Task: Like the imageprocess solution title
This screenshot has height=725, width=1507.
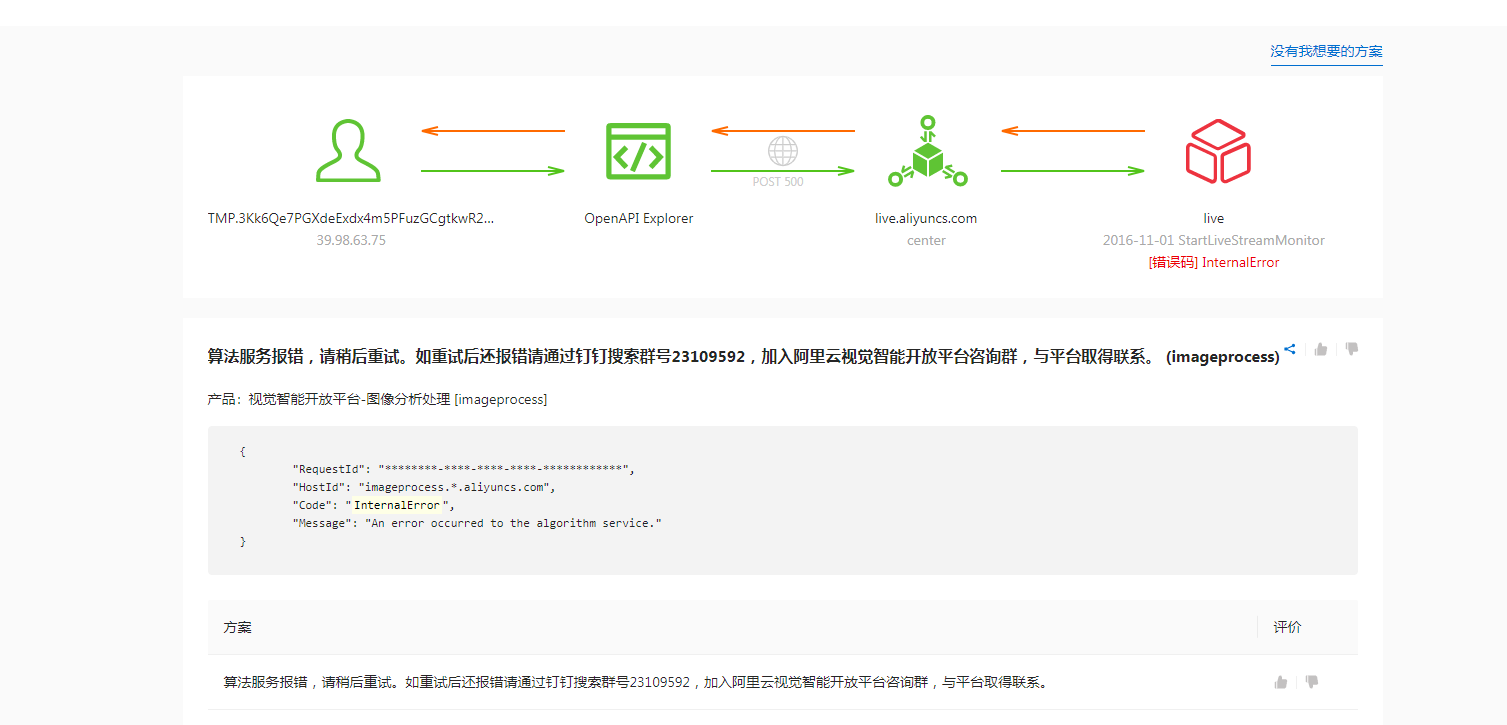Action: click(x=1321, y=349)
